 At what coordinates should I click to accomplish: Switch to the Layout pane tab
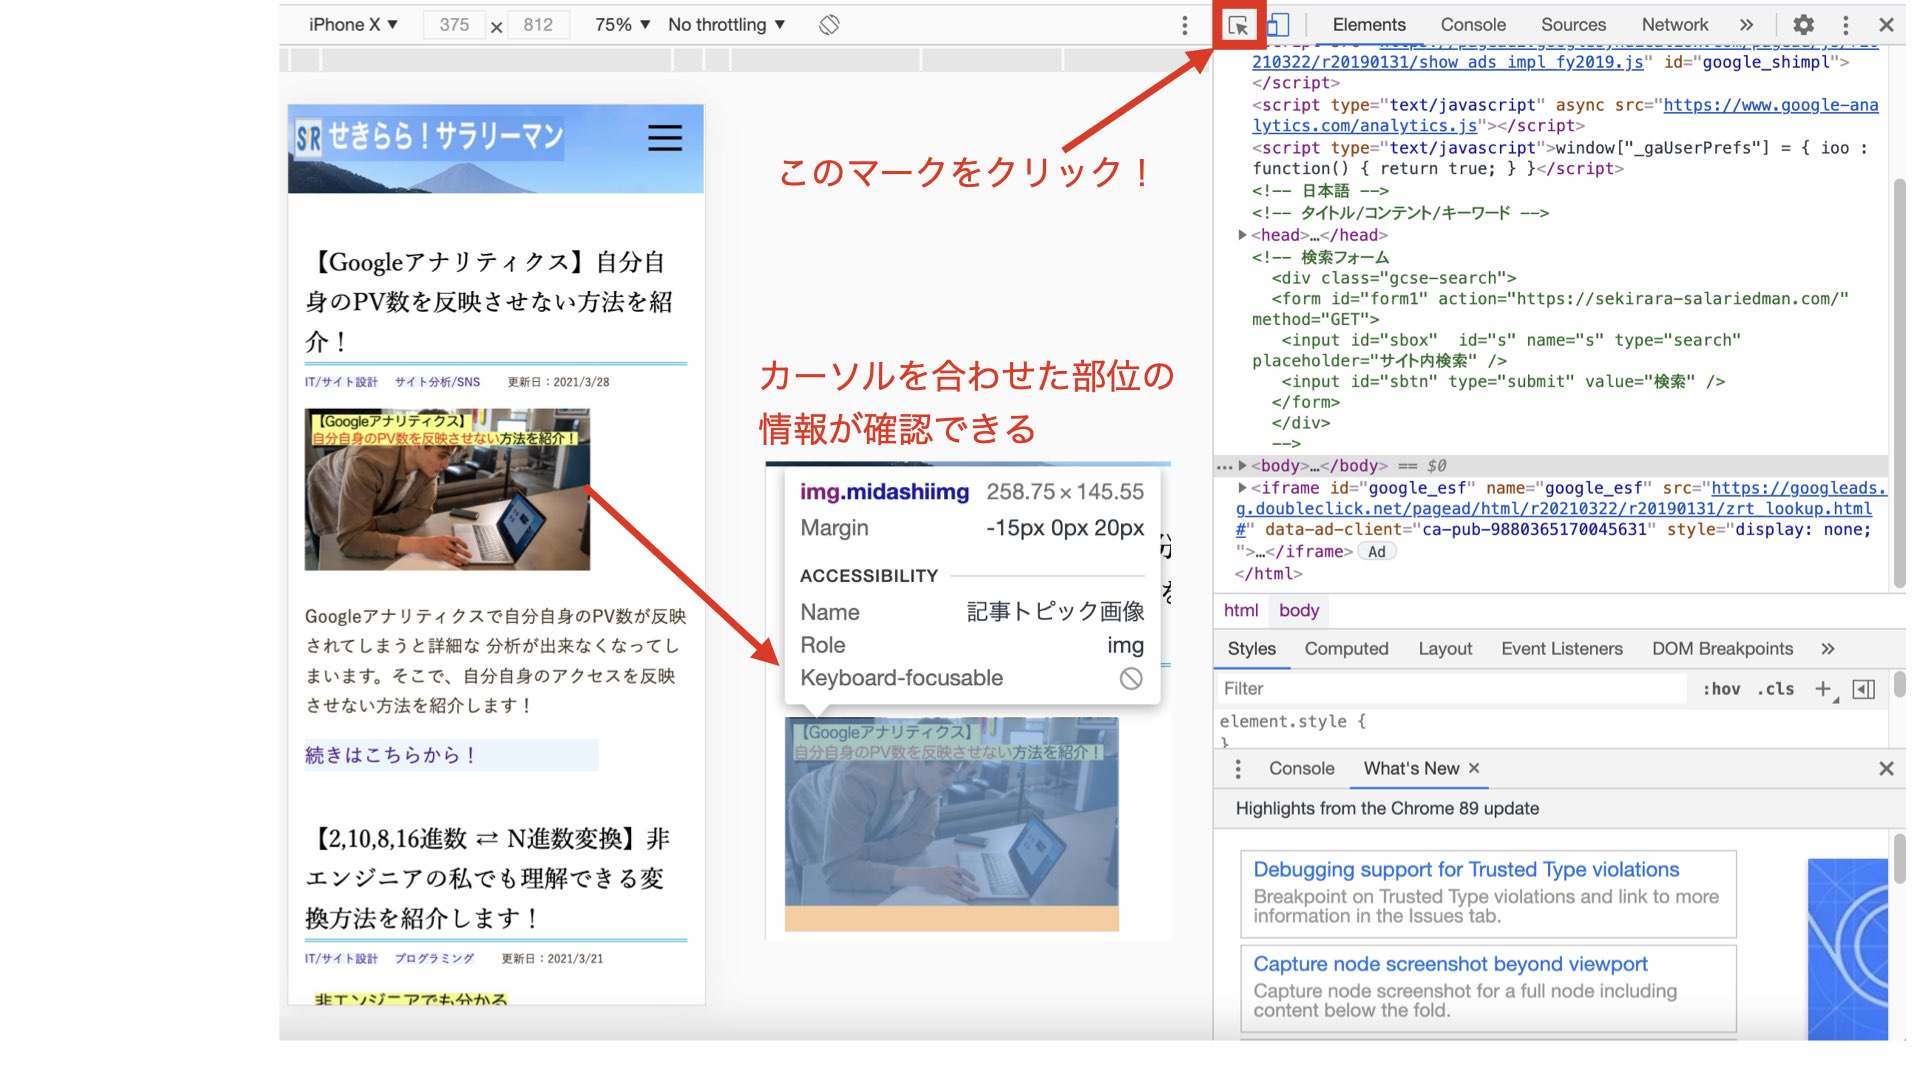[x=1445, y=649]
